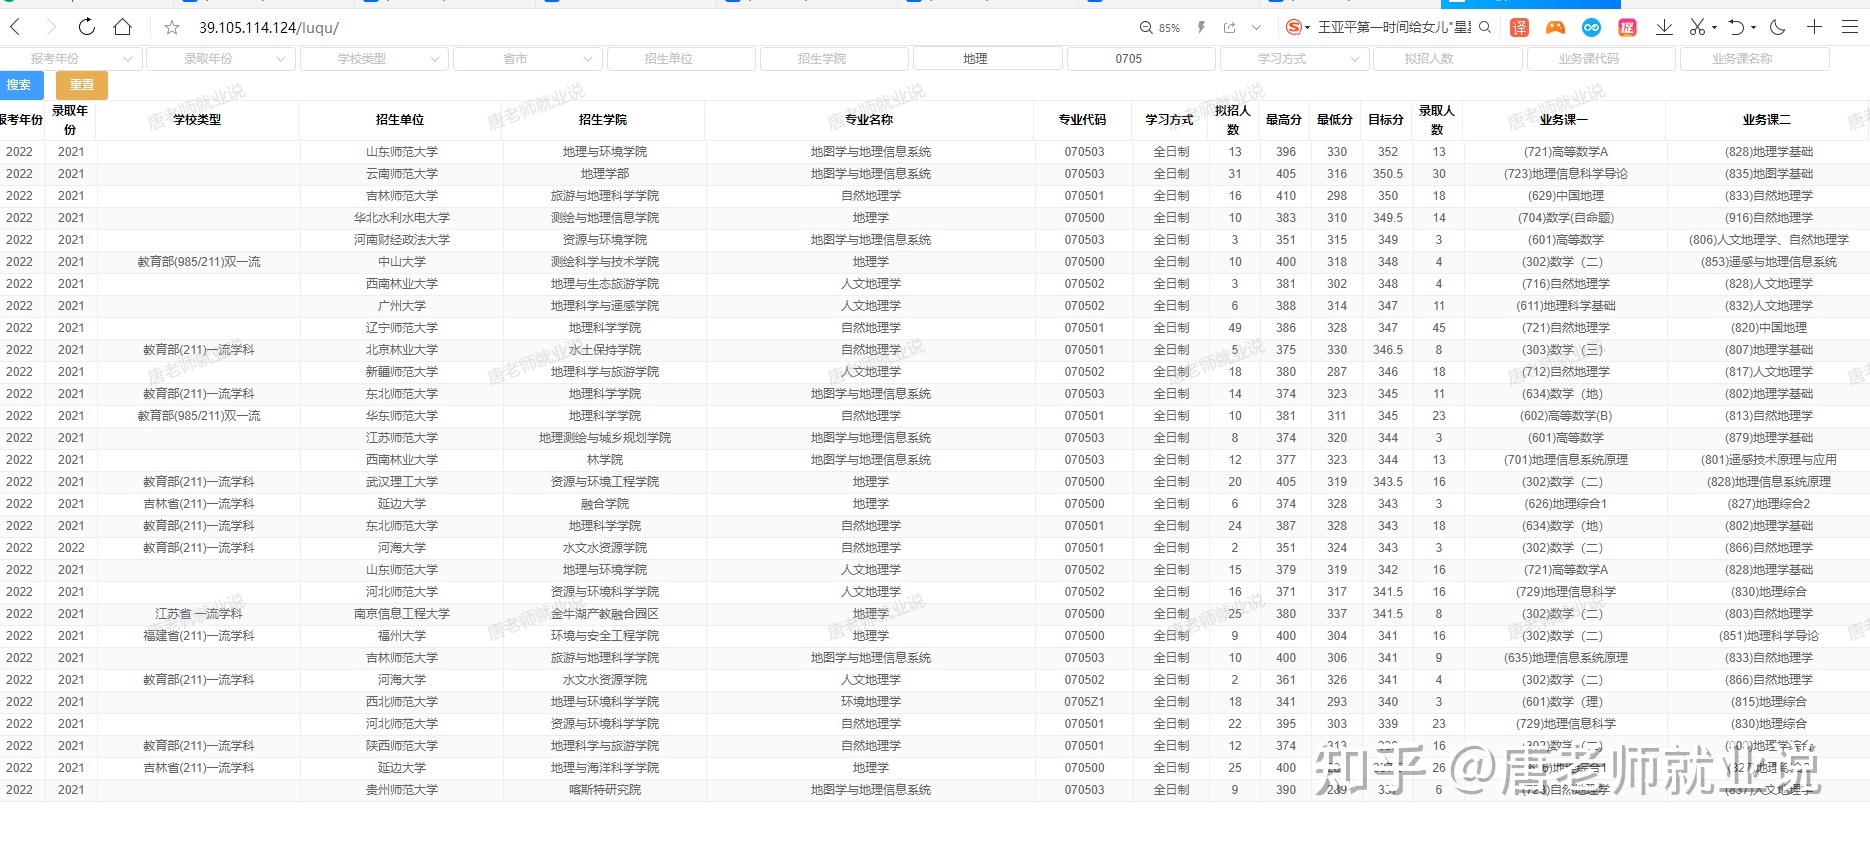Click the blue infinity extension icon
Screen dimensions: 1870x846
[x=1591, y=28]
